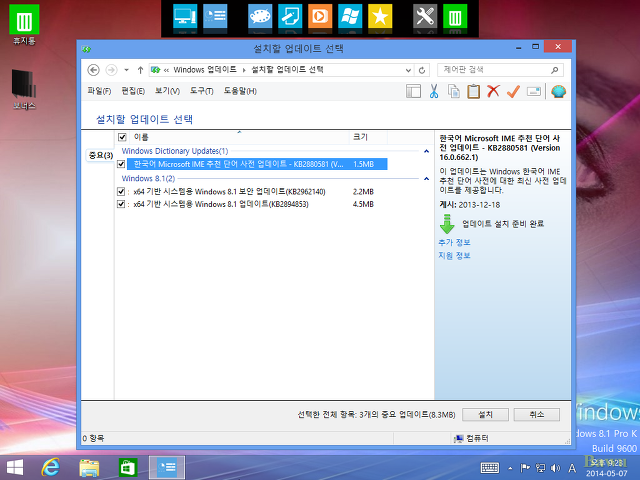Launch the orange media player dock icon

tap(320, 16)
